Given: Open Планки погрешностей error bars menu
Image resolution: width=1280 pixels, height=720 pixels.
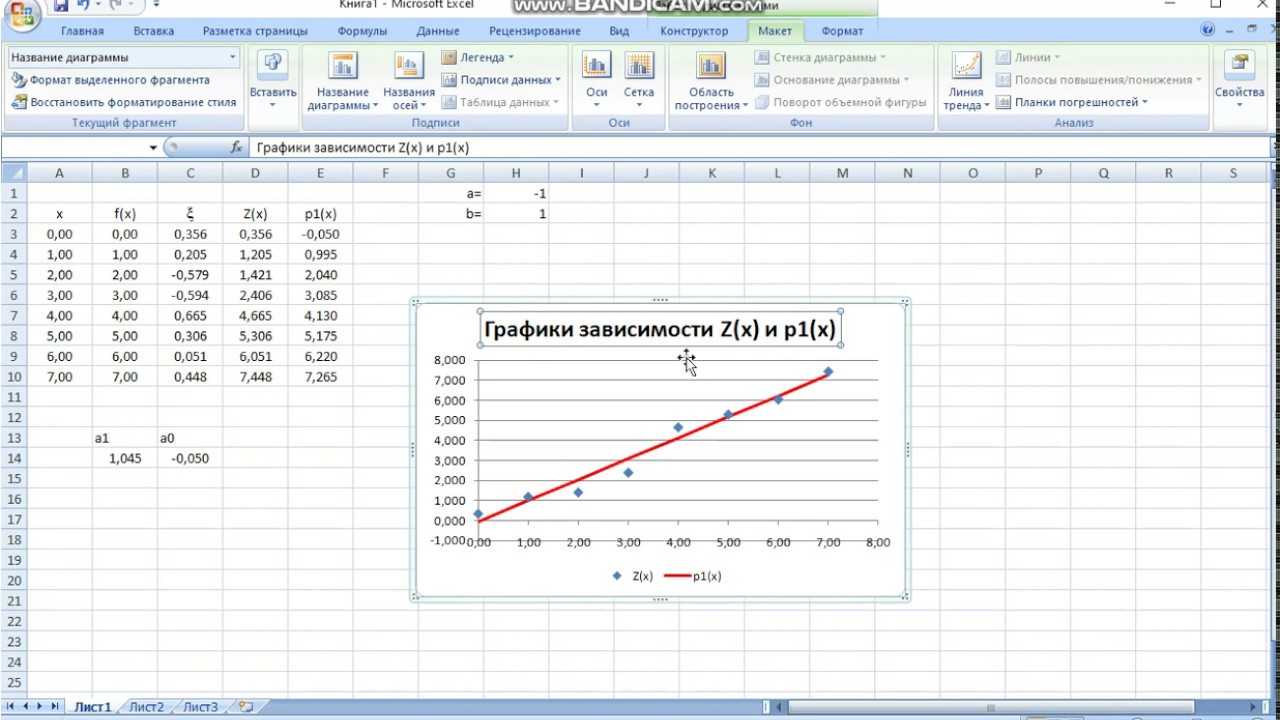Looking at the screenshot, I should (1072, 102).
